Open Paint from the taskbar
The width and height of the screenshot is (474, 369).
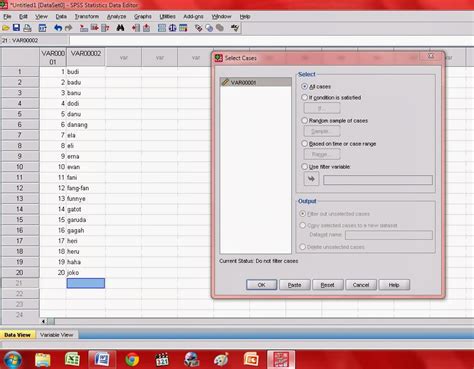221,360
